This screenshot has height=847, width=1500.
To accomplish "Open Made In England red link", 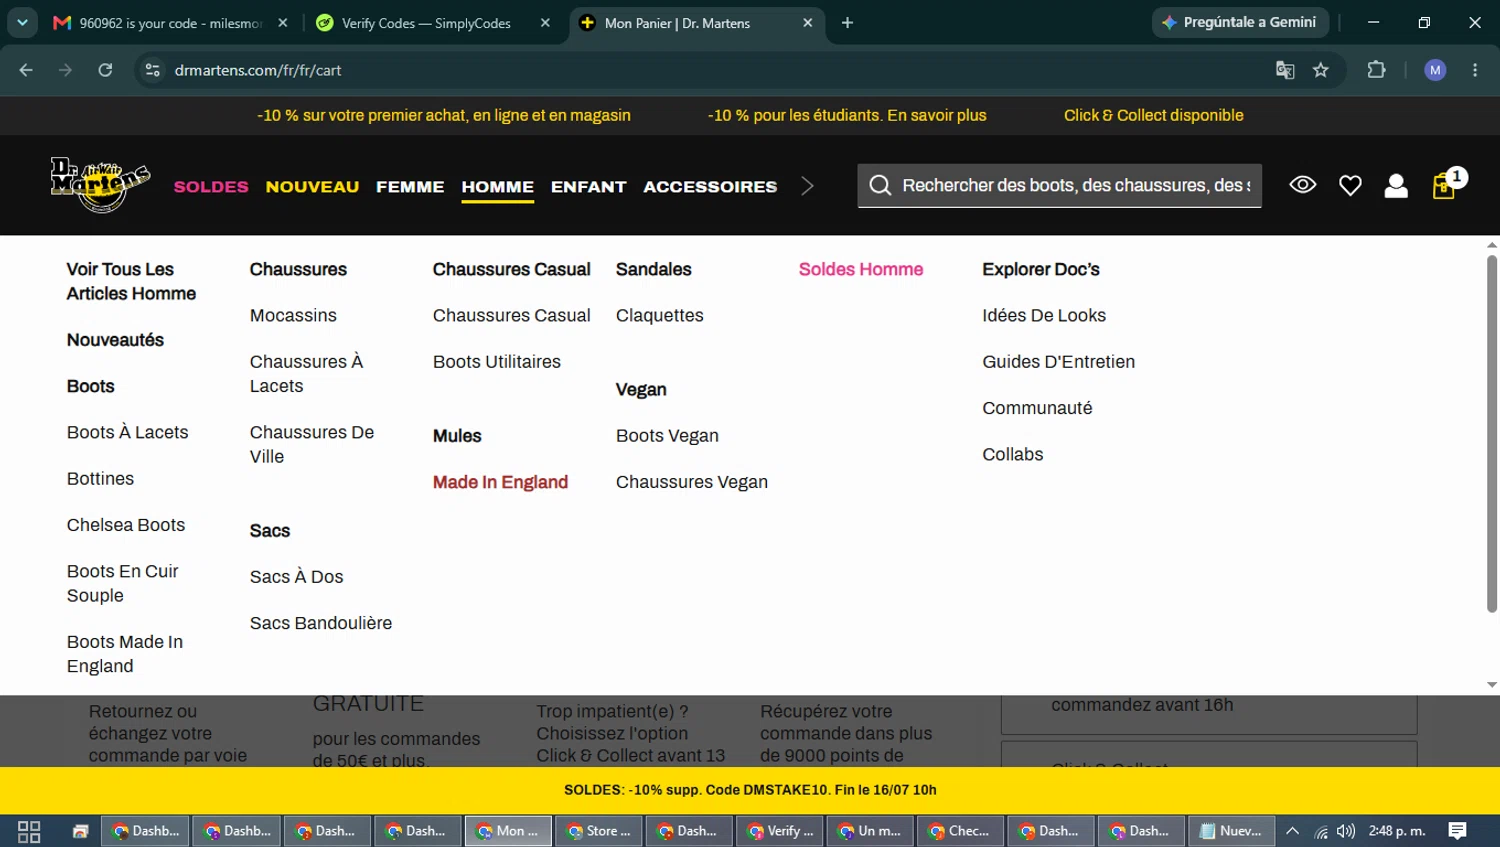I will click(500, 482).
